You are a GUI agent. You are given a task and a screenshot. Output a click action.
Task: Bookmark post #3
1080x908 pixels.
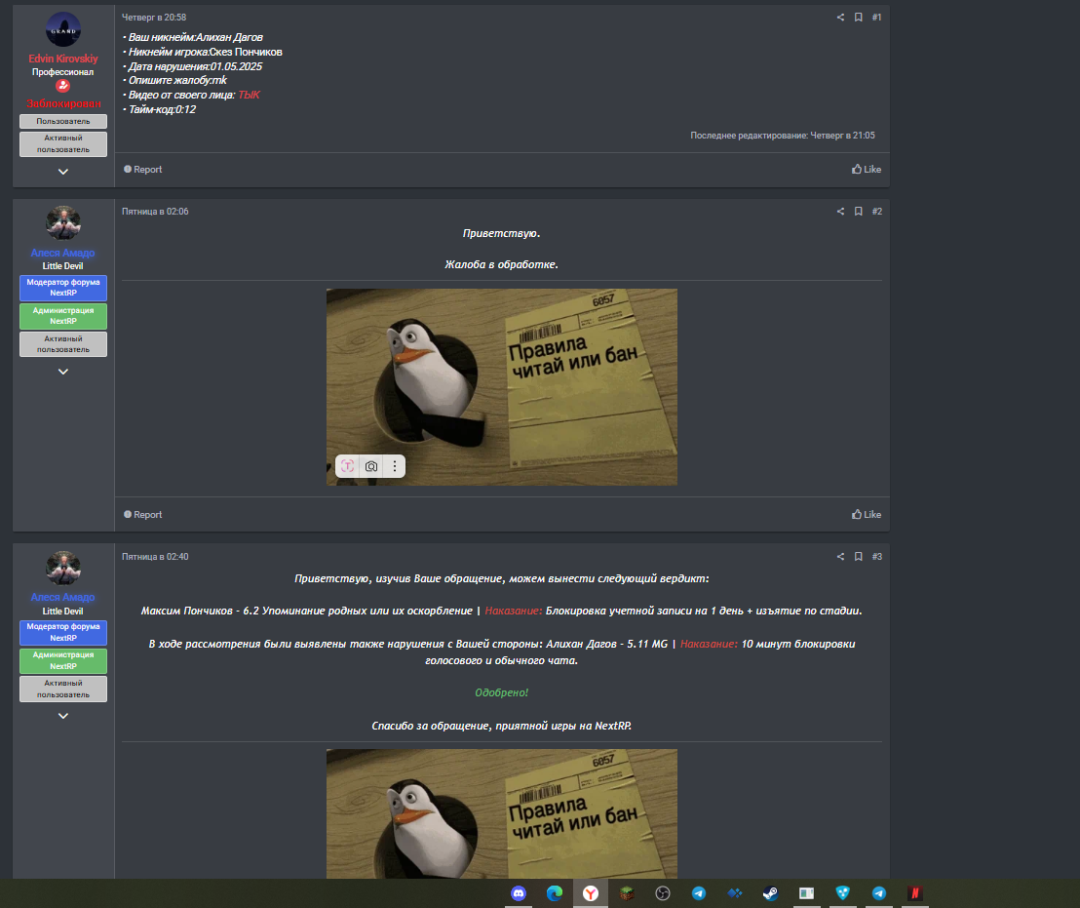(x=858, y=557)
